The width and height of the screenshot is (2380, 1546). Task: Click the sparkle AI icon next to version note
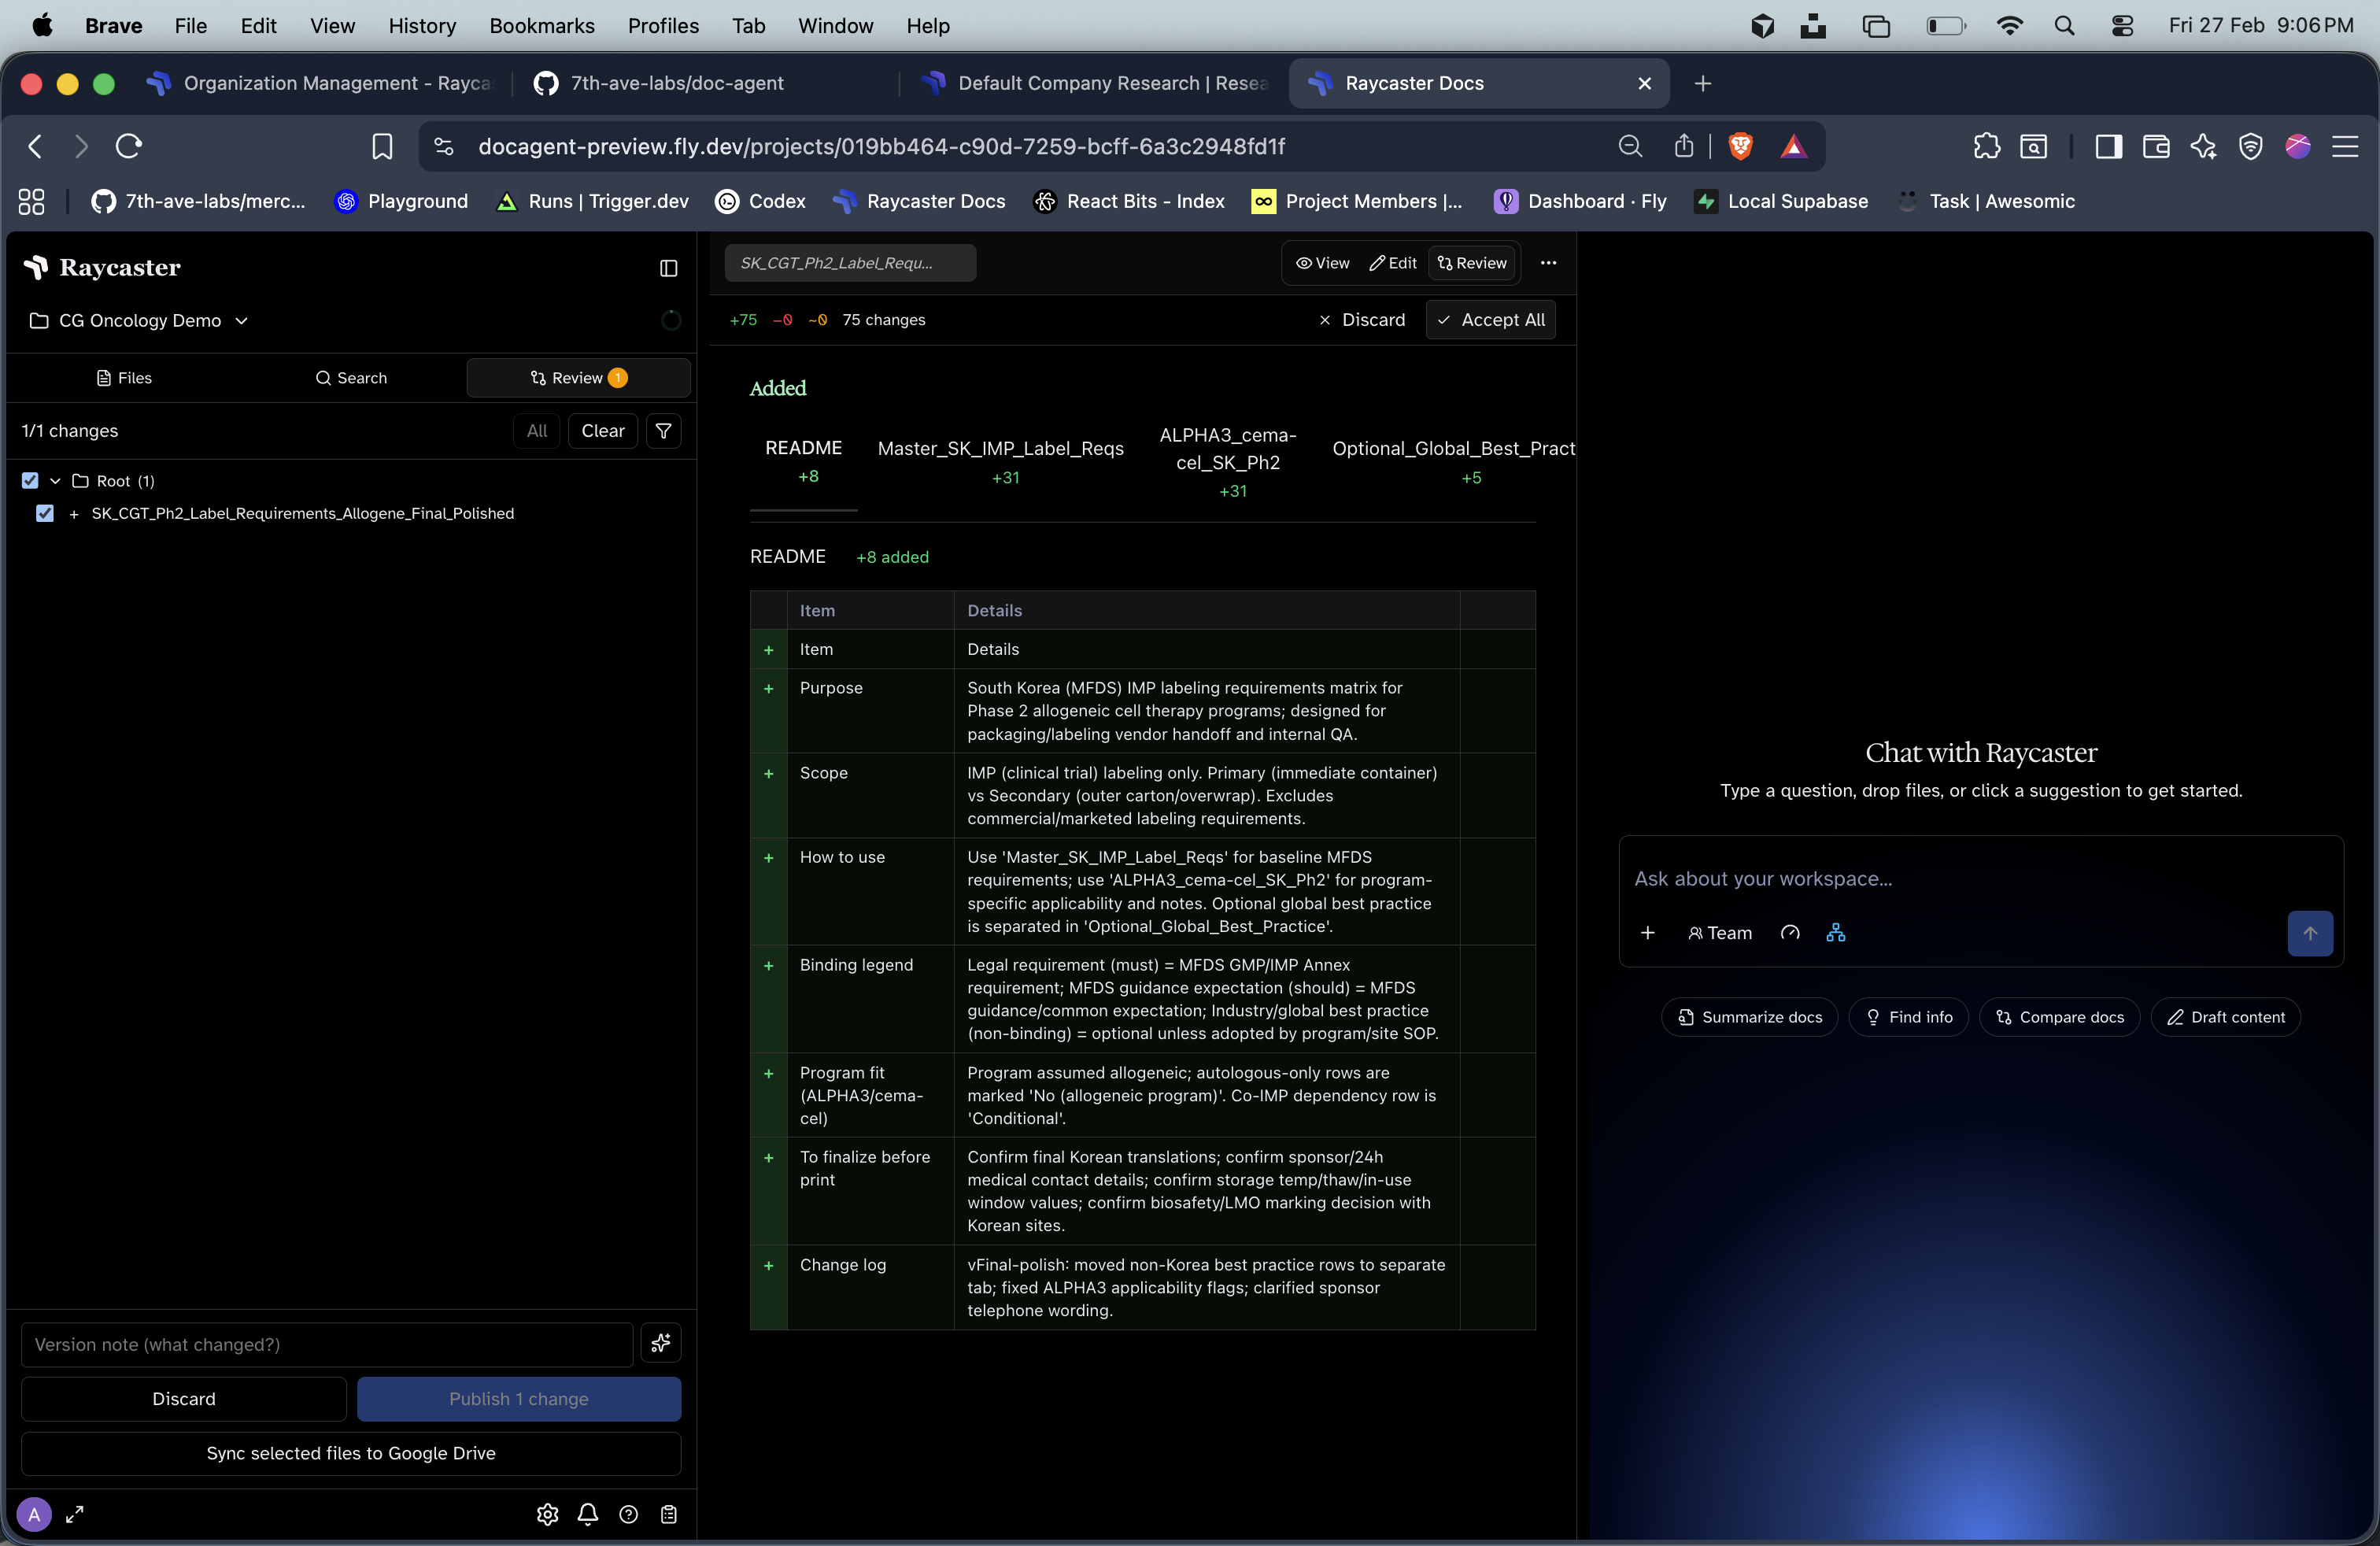pyautogui.click(x=660, y=1344)
